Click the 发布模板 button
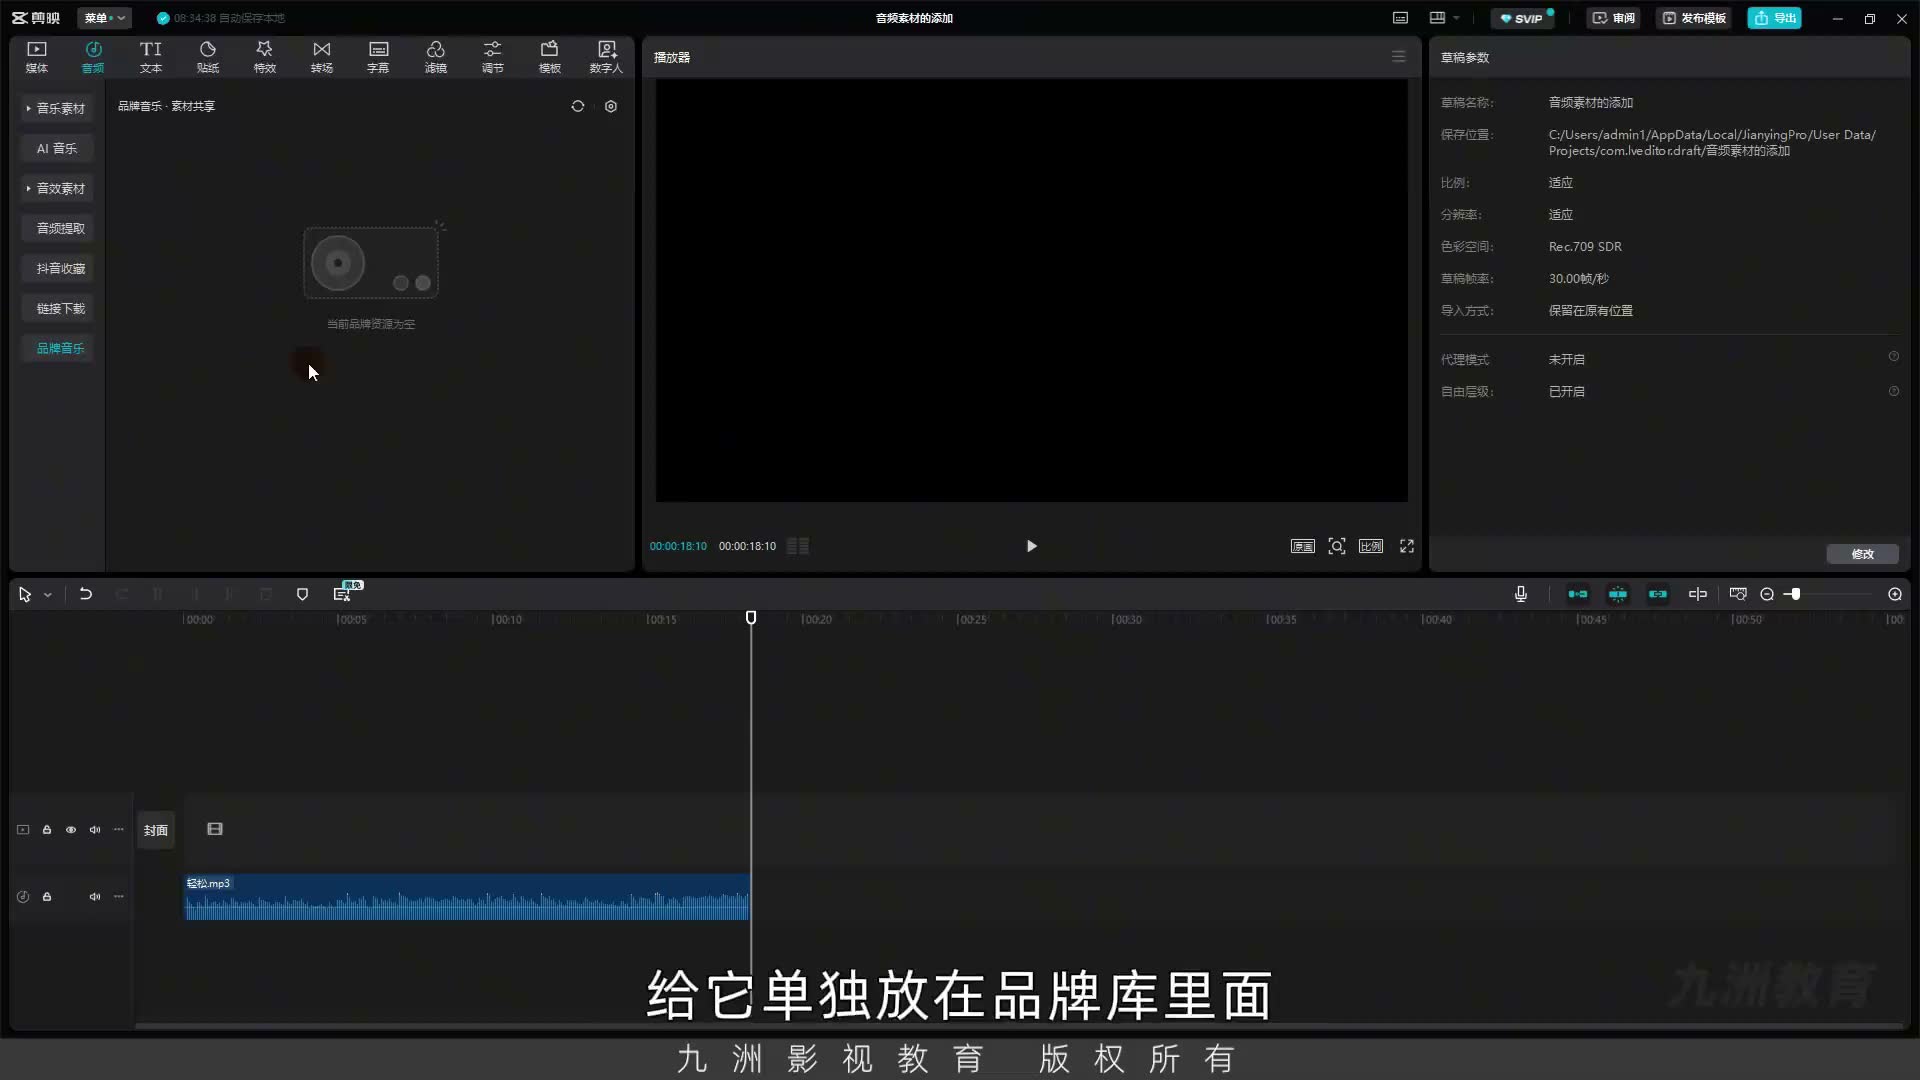Viewport: 1920px width, 1080px height. pos(1695,18)
